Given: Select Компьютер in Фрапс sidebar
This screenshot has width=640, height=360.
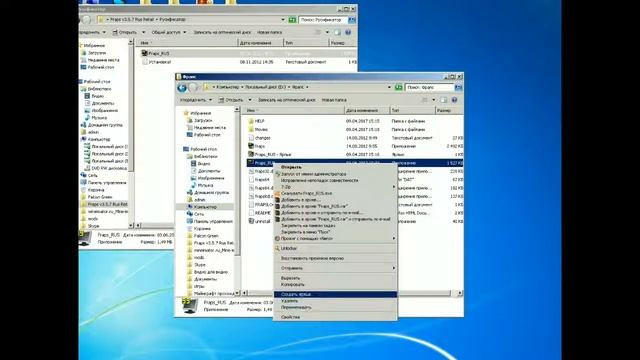Looking at the screenshot, I should [x=205, y=207].
